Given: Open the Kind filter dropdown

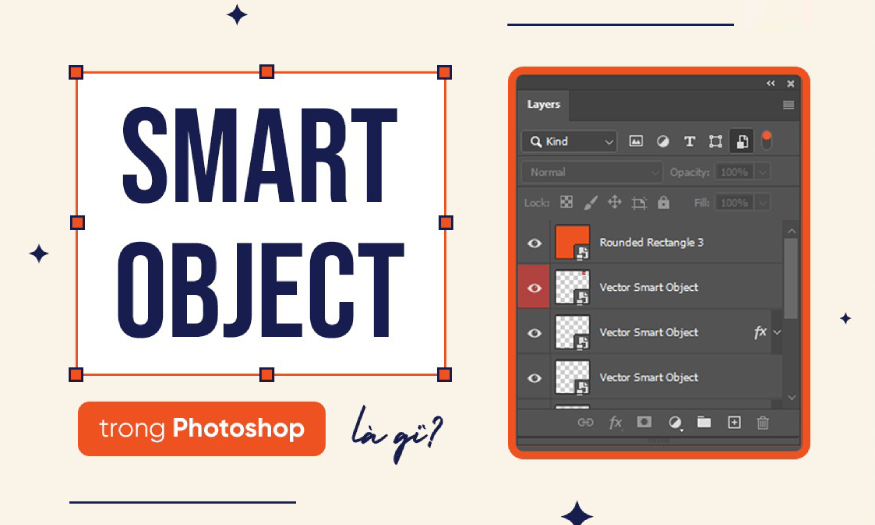Looking at the screenshot, I should click(569, 142).
